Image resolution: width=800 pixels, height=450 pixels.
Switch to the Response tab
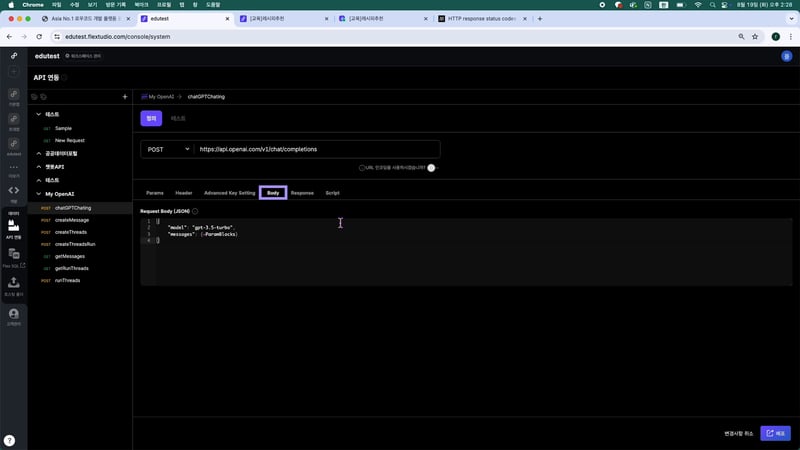(302, 192)
